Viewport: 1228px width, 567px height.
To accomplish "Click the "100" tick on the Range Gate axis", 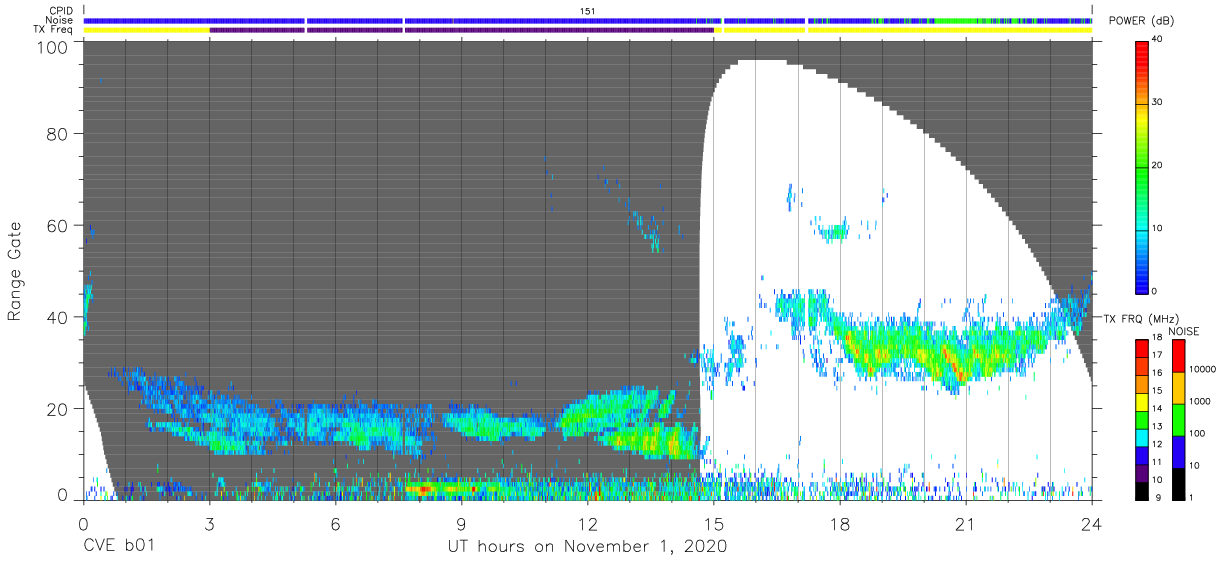I will pos(53,47).
